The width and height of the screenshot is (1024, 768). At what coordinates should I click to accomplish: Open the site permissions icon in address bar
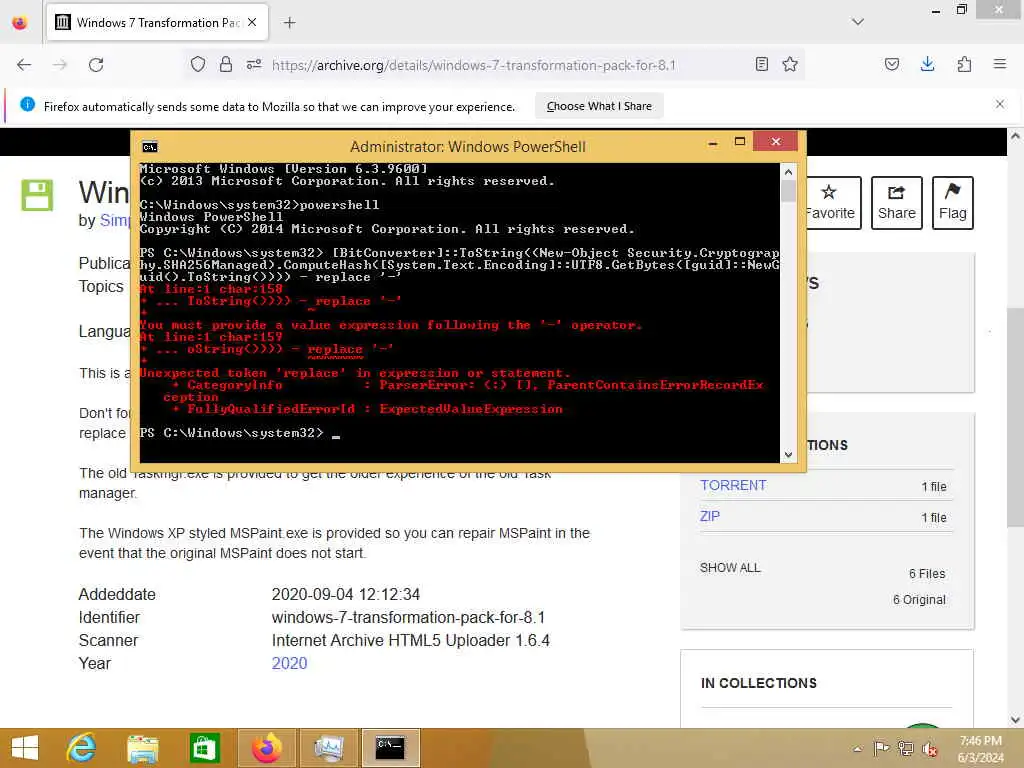(x=254, y=65)
